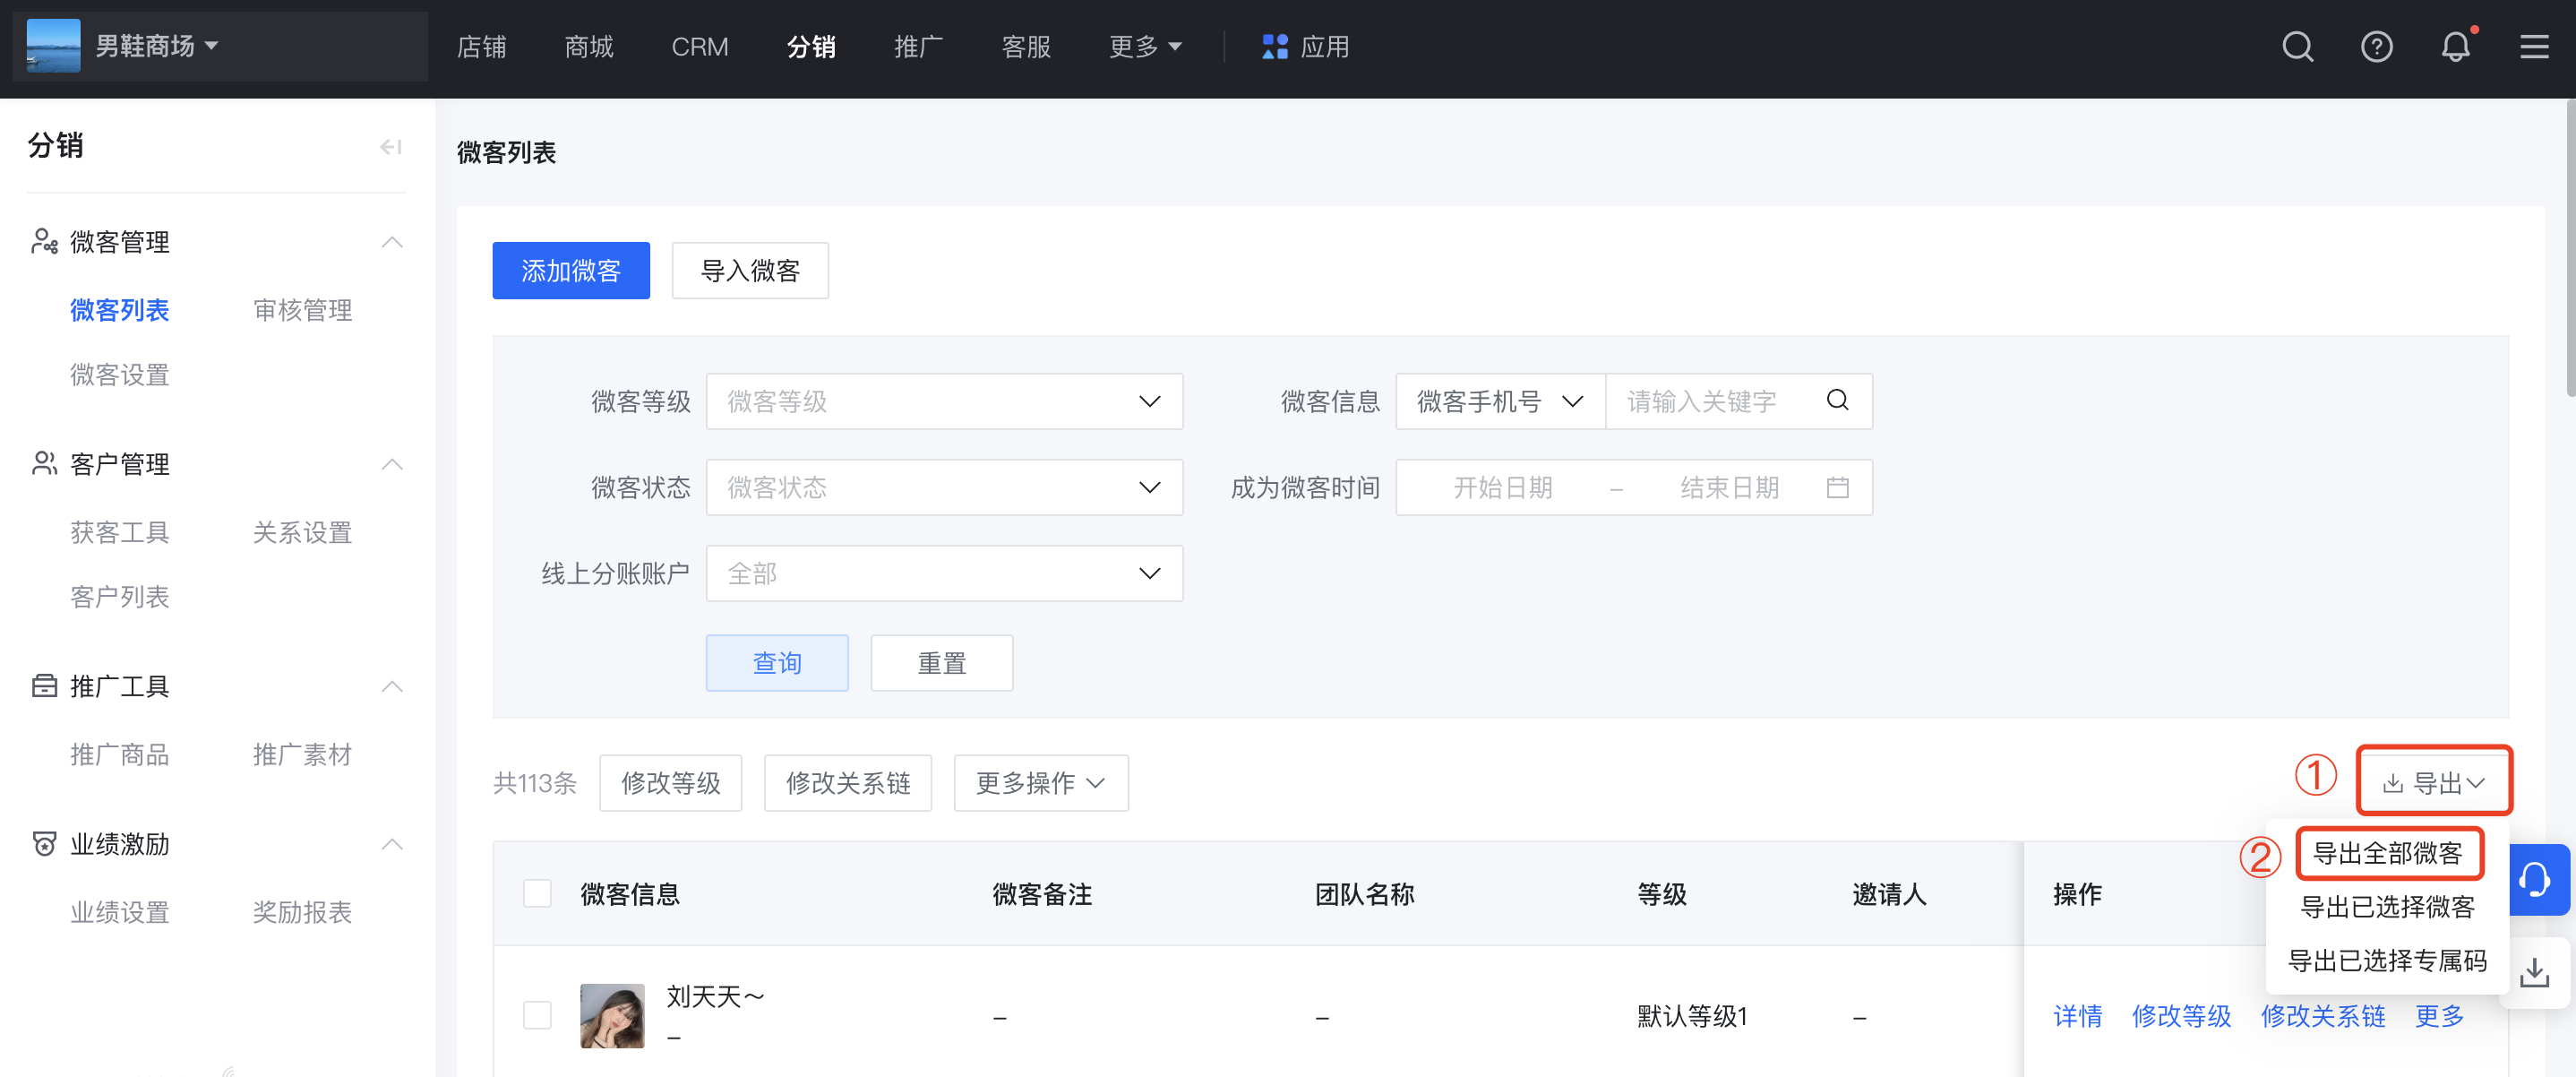The image size is (2576, 1077).
Task: Open the 导出 export dropdown
Action: (x=2434, y=783)
